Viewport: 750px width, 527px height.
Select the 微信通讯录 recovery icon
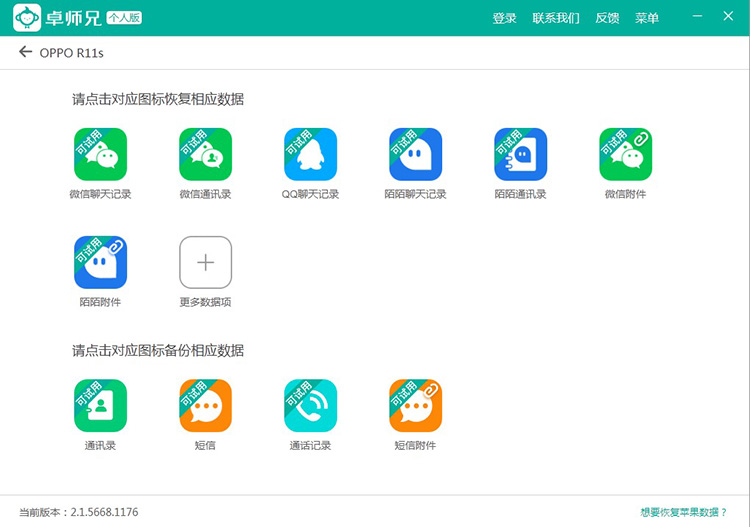click(205, 155)
